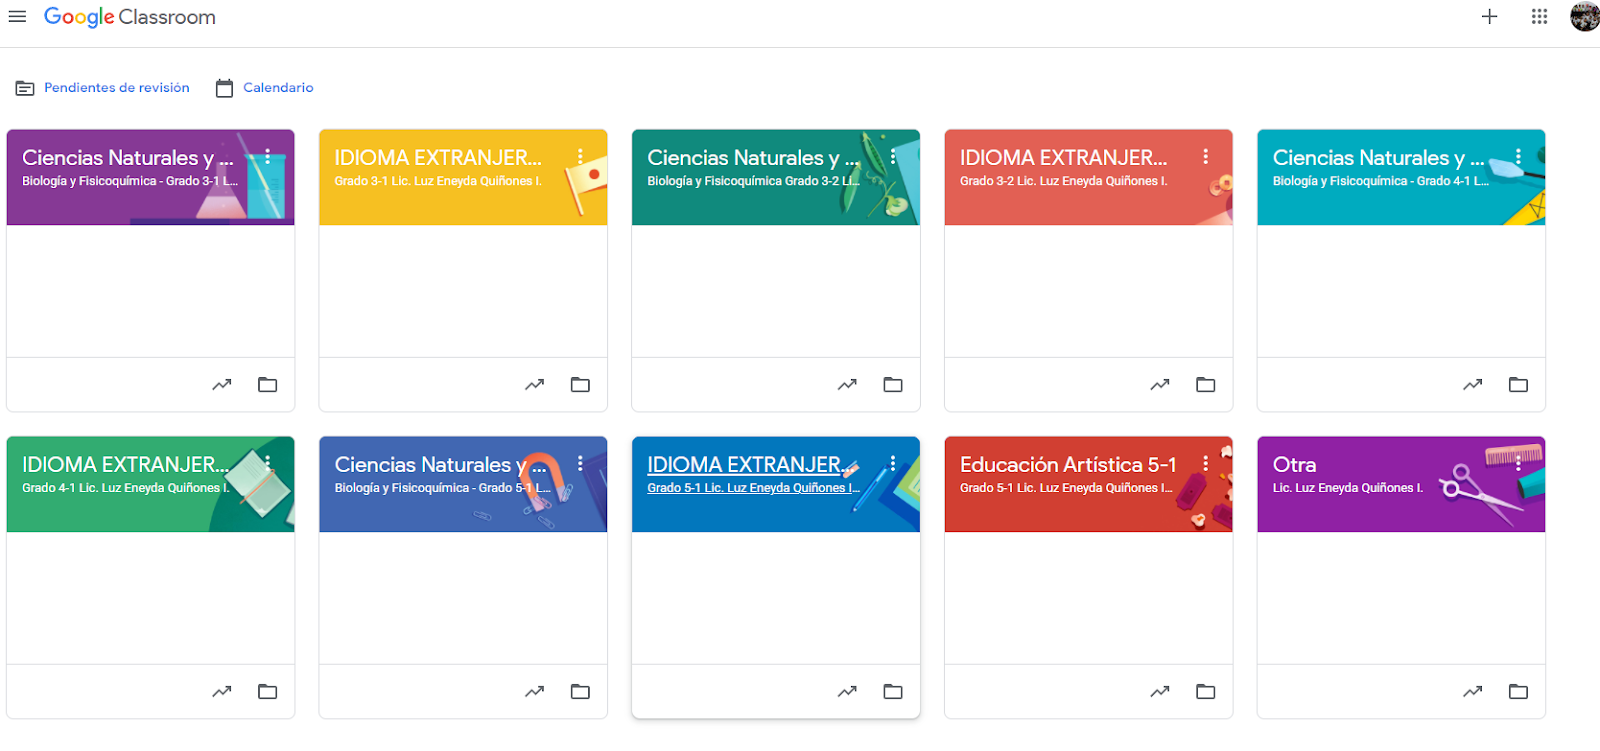Expand options menu on yellow IDIOMA EXTRANJERO Grado 3-1 card
The image size is (1600, 751).
(x=580, y=156)
